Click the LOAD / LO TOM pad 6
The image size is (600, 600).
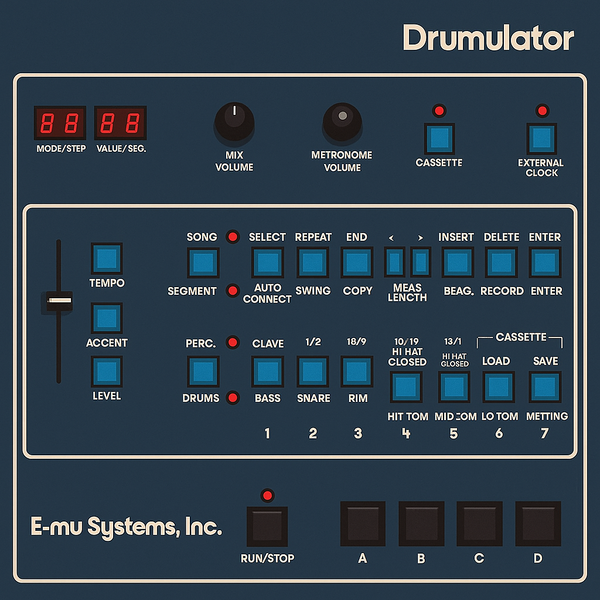click(499, 387)
